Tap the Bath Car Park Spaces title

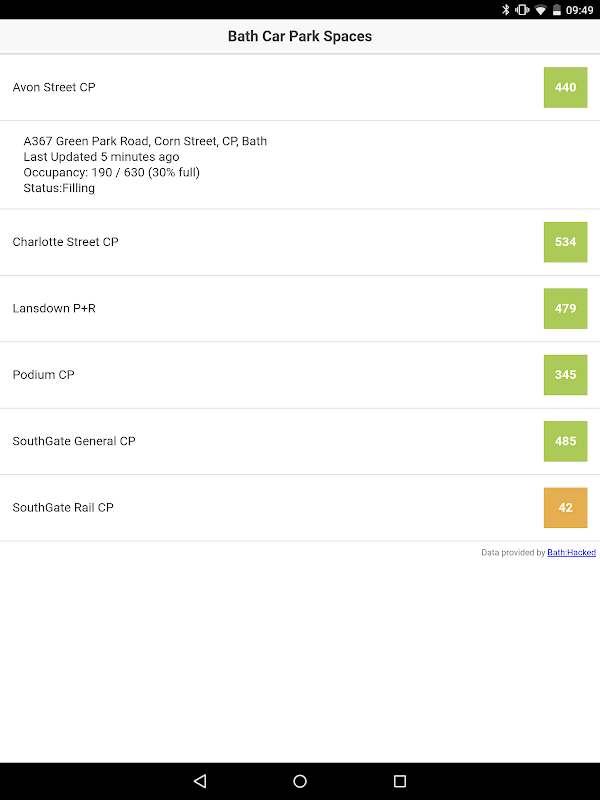(300, 36)
